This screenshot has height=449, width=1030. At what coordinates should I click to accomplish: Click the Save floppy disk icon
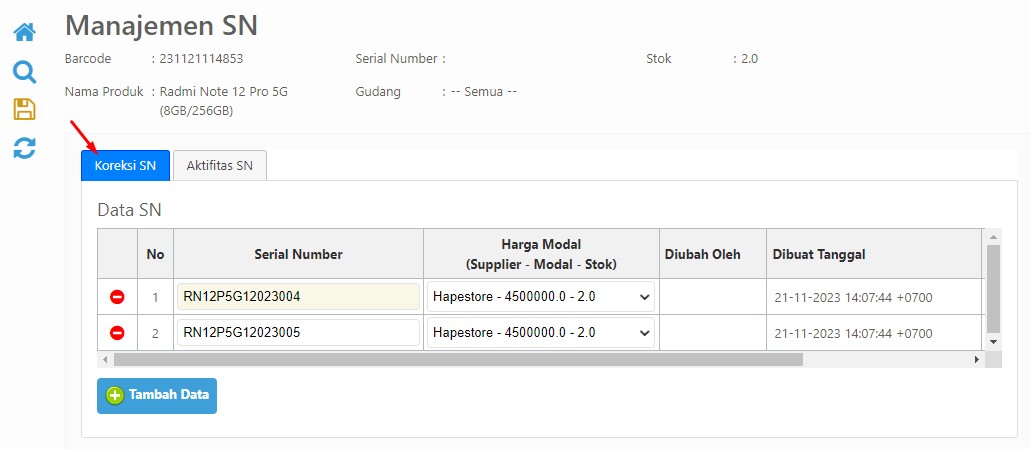click(x=24, y=109)
